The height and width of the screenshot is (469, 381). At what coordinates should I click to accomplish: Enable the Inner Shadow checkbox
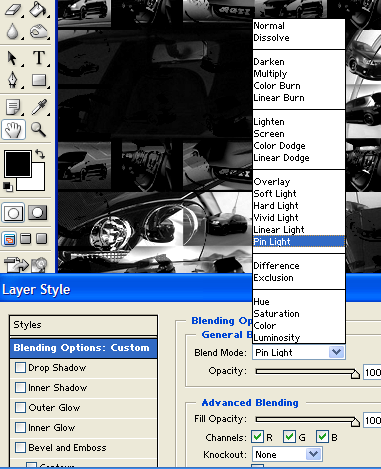tap(20, 388)
